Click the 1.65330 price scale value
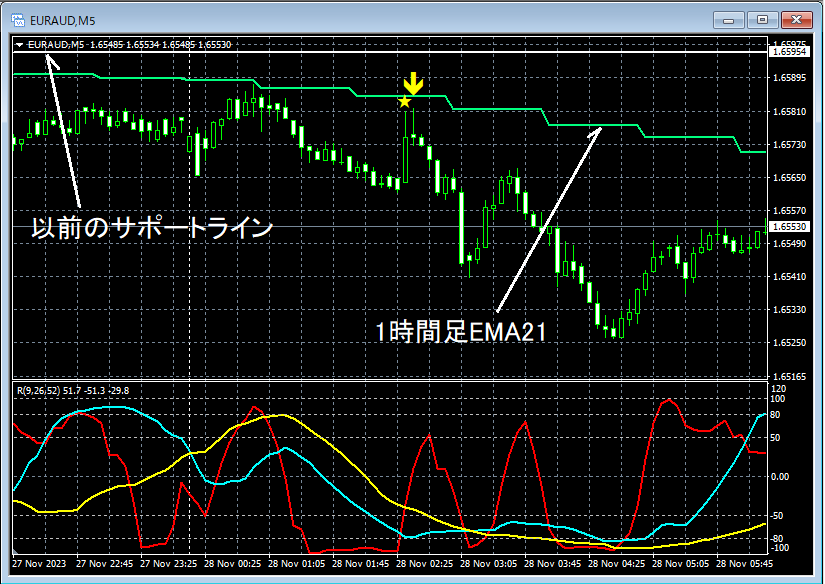 790,309
